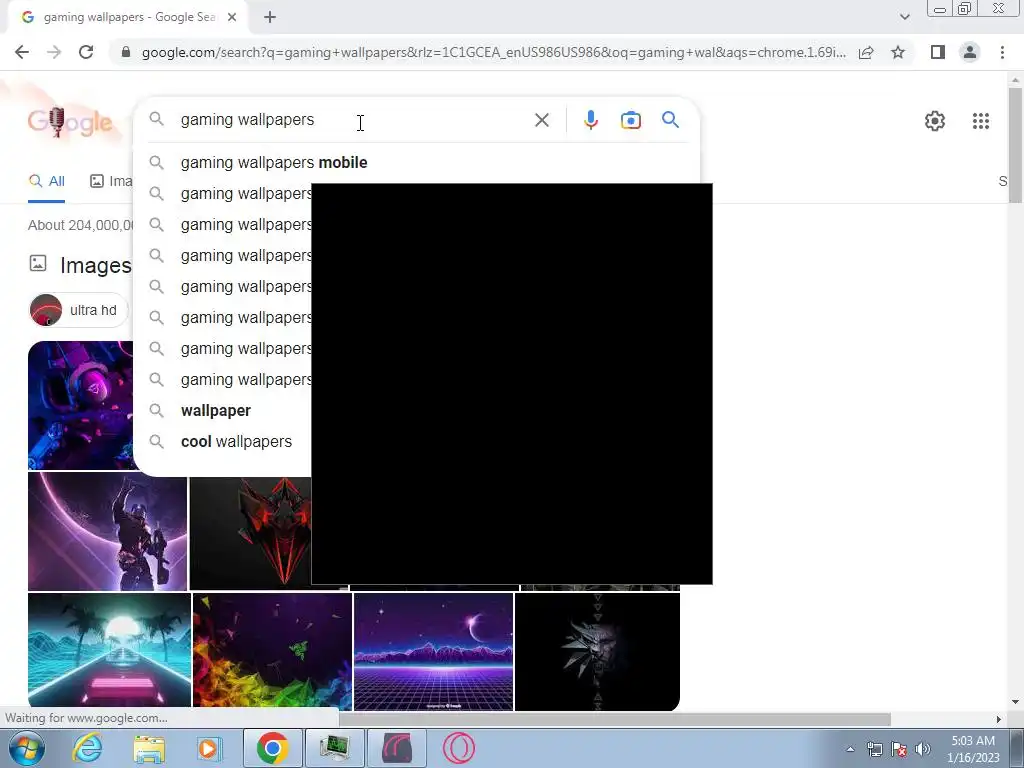The width and height of the screenshot is (1024, 768).
Task: Click the ultra hd filter chip
Action: pyautogui.click(x=78, y=310)
